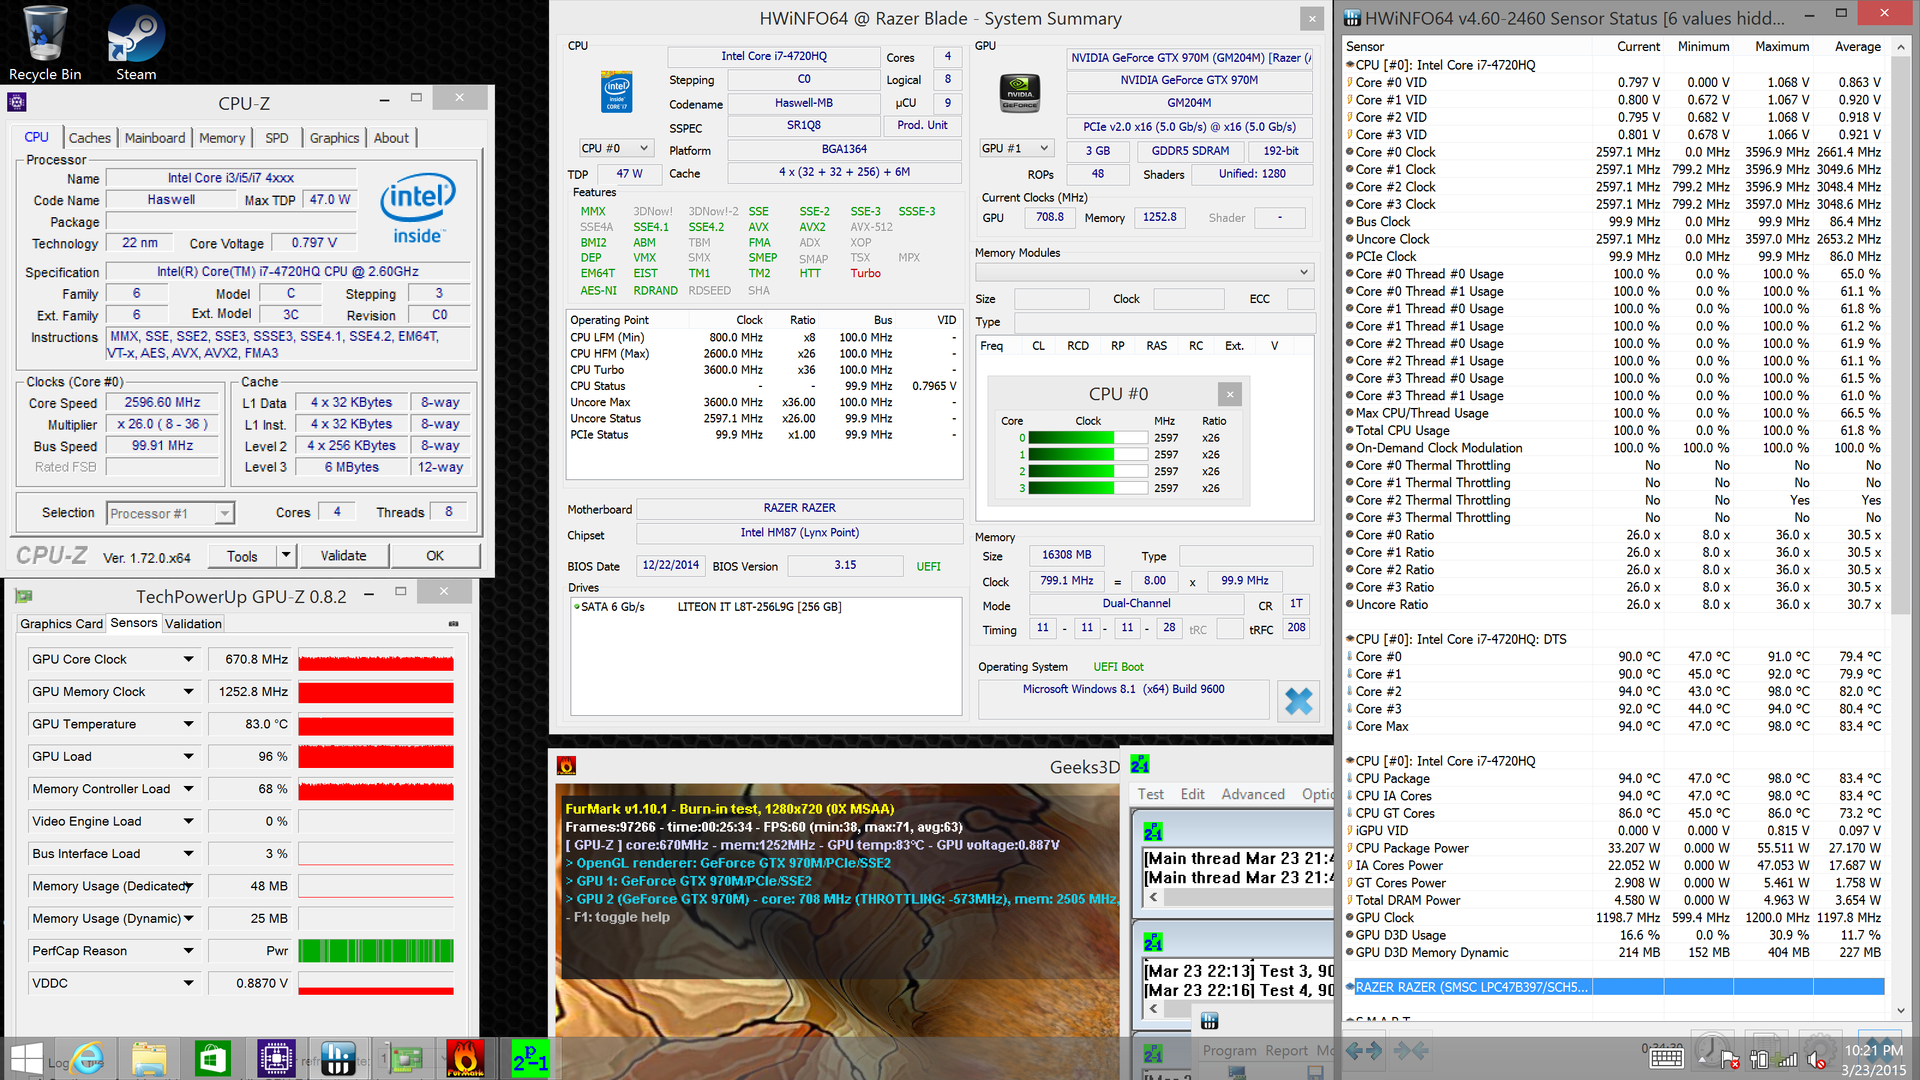Viewport: 1920px width, 1080px height.
Task: Switch to HWiNFO via its taskbar icon
Action: 338,1059
